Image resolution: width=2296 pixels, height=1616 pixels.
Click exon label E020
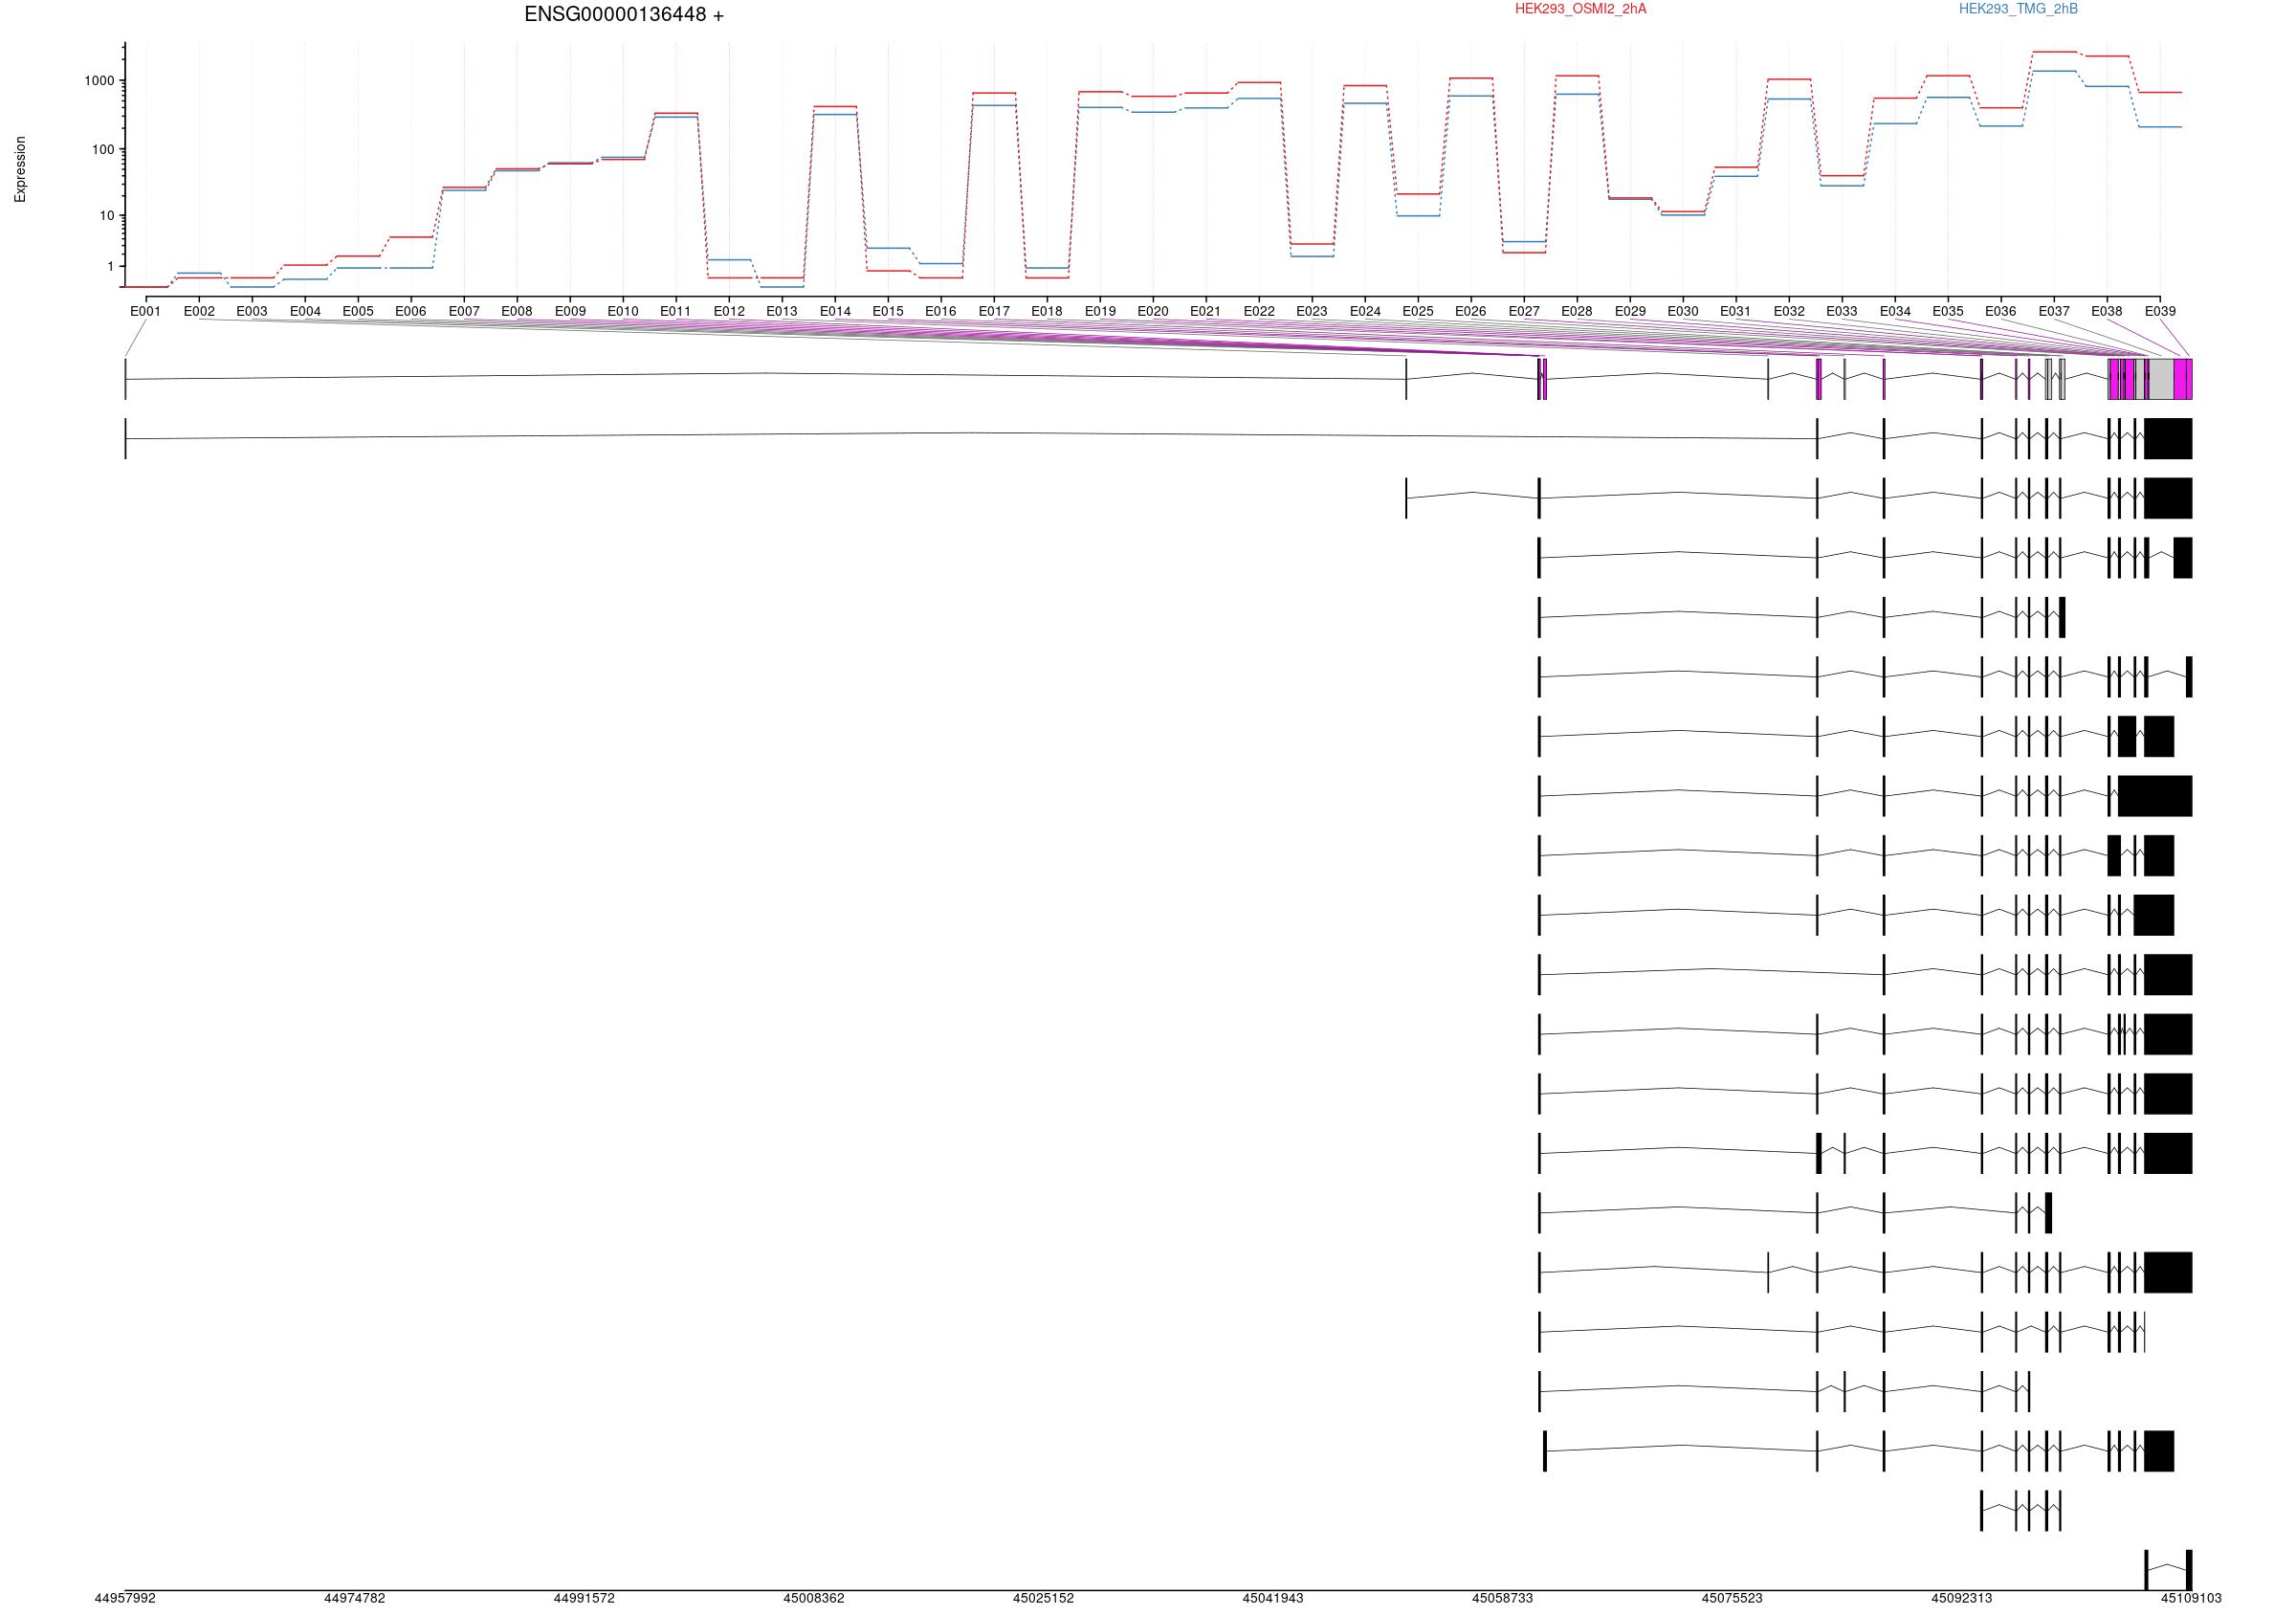click(1153, 311)
